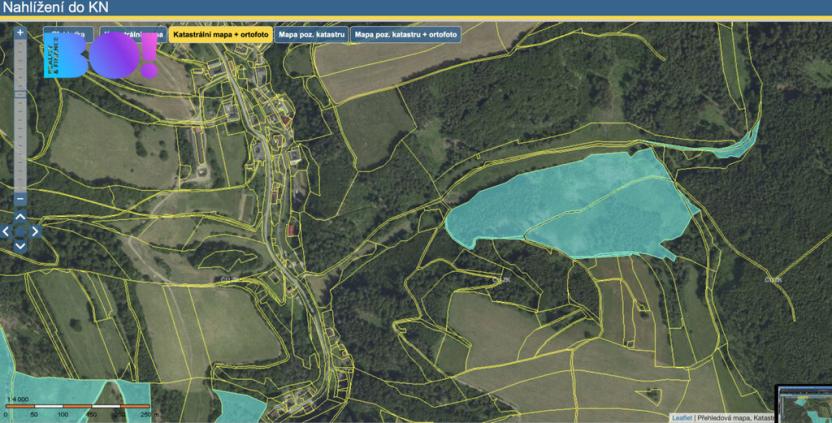Select Mapa poz. katastru + ortofoto layer

[x=406, y=34]
